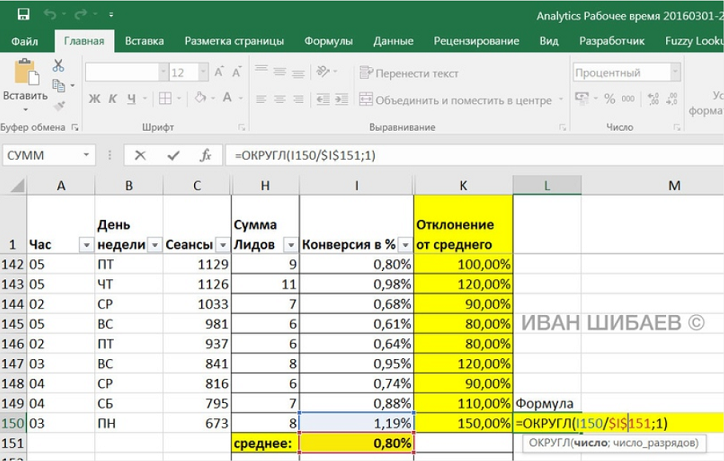Open the font name dropdown
This screenshot has height=461, width=724.
(x=163, y=72)
